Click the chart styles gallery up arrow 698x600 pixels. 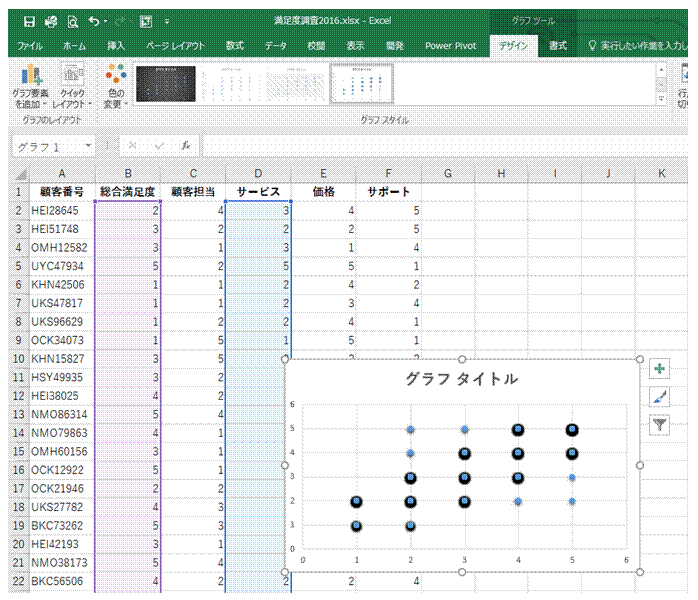[x=661, y=70]
